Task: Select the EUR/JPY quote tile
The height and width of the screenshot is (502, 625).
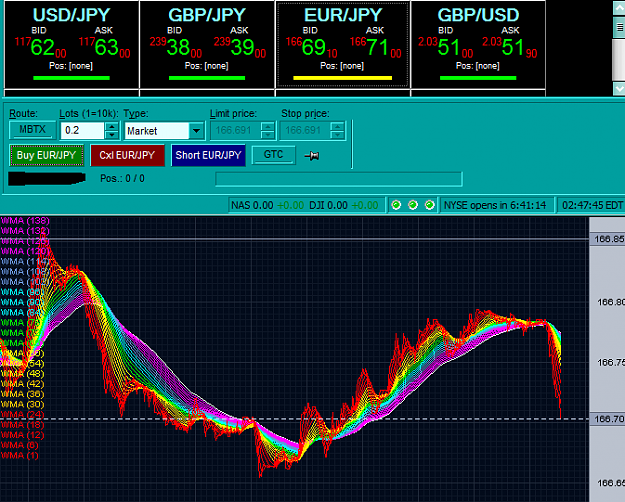Action: click(342, 44)
